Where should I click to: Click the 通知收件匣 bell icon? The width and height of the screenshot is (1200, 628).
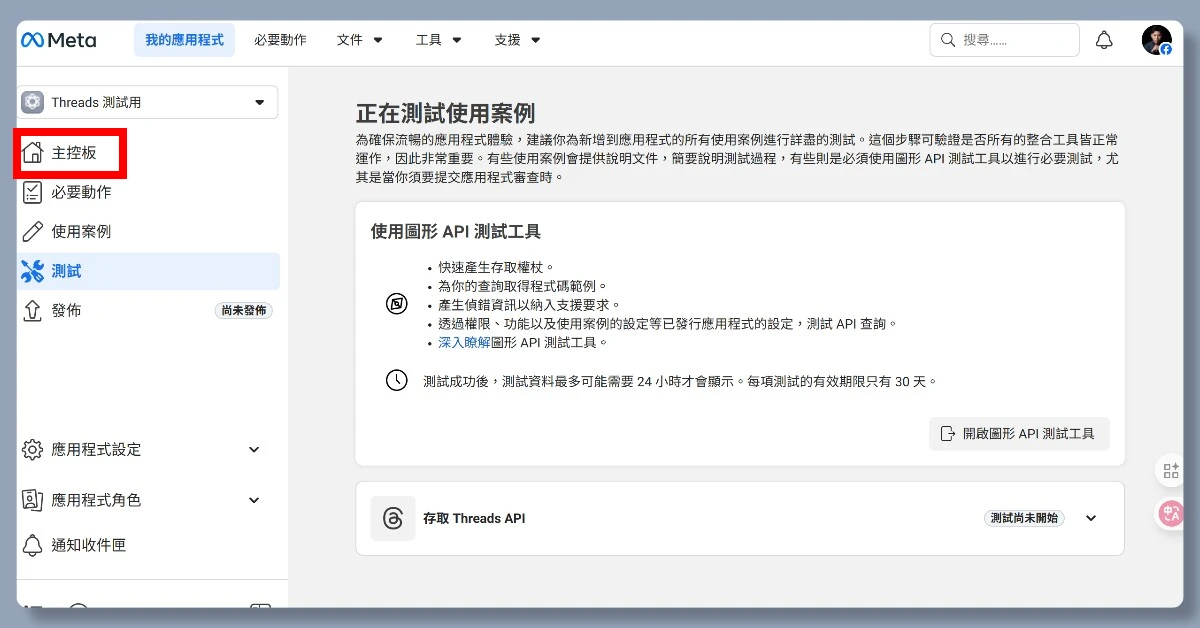[x=33, y=545]
